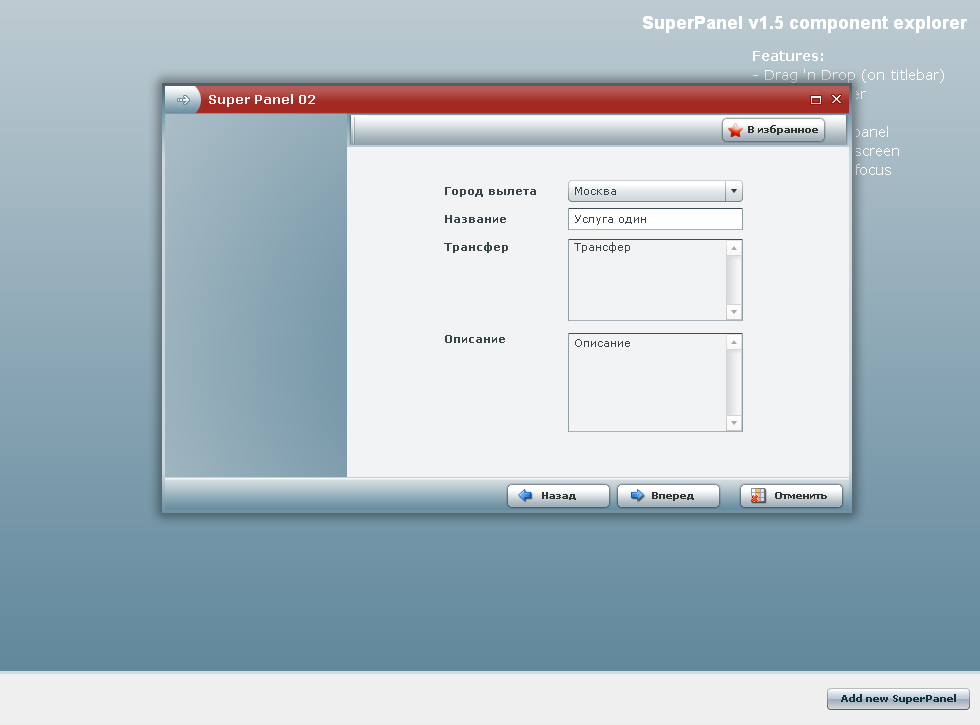
Task: Click Add new SuperPanel button
Action: (x=898, y=699)
